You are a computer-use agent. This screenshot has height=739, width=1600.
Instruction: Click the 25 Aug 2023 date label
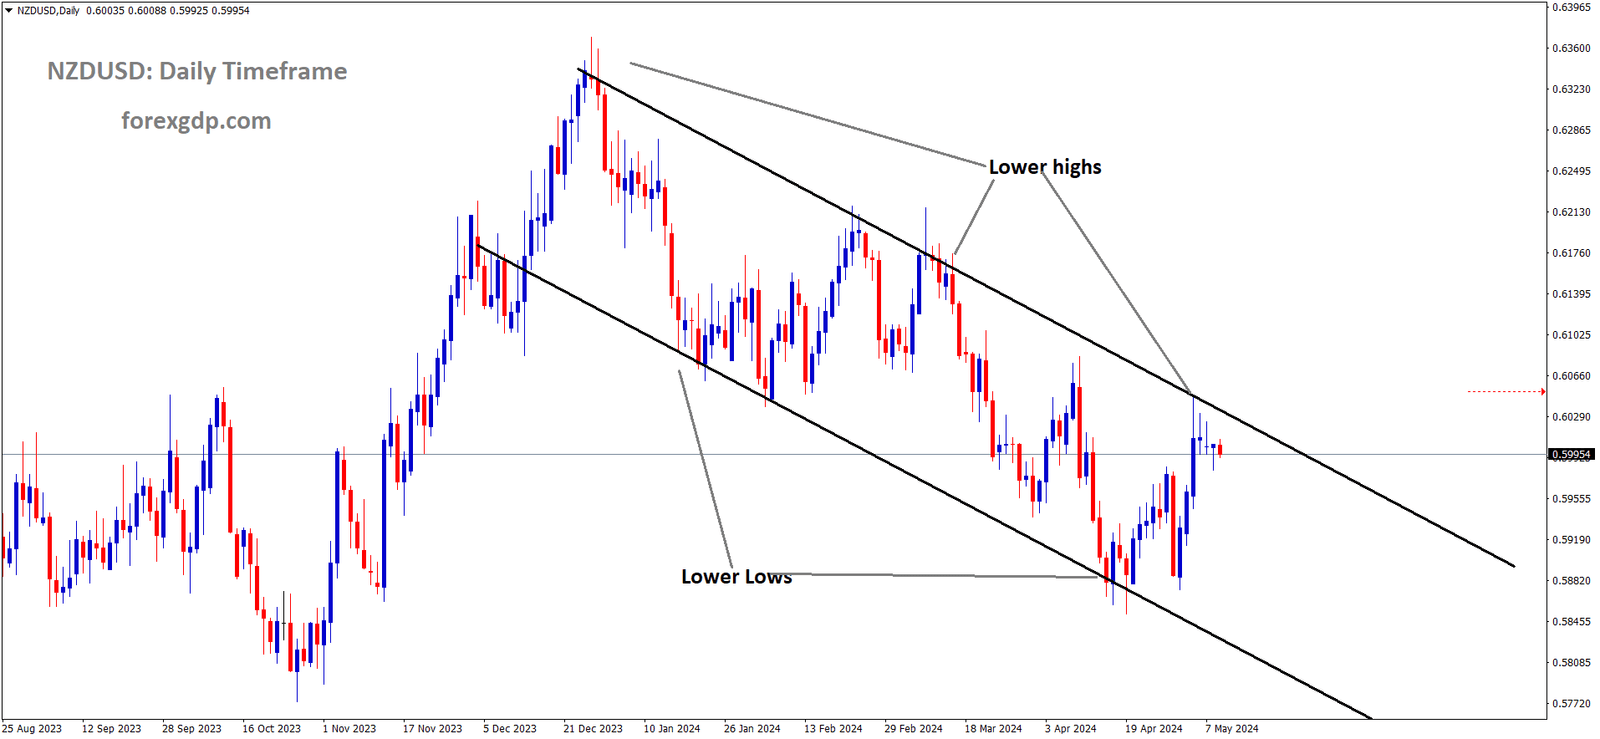(x=32, y=729)
